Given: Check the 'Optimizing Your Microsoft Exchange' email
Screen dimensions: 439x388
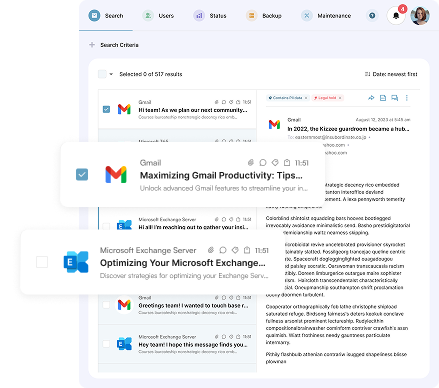Looking at the screenshot, I should pyautogui.click(x=42, y=262).
